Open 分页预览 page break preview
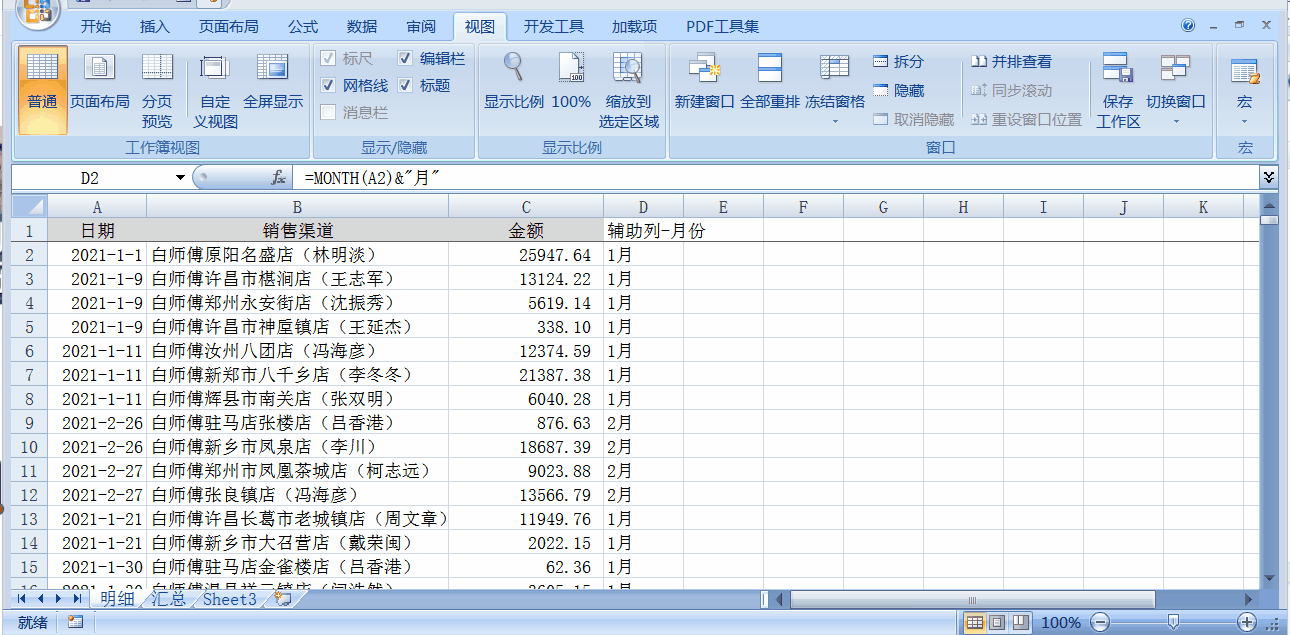1290x635 pixels. pyautogui.click(x=157, y=68)
